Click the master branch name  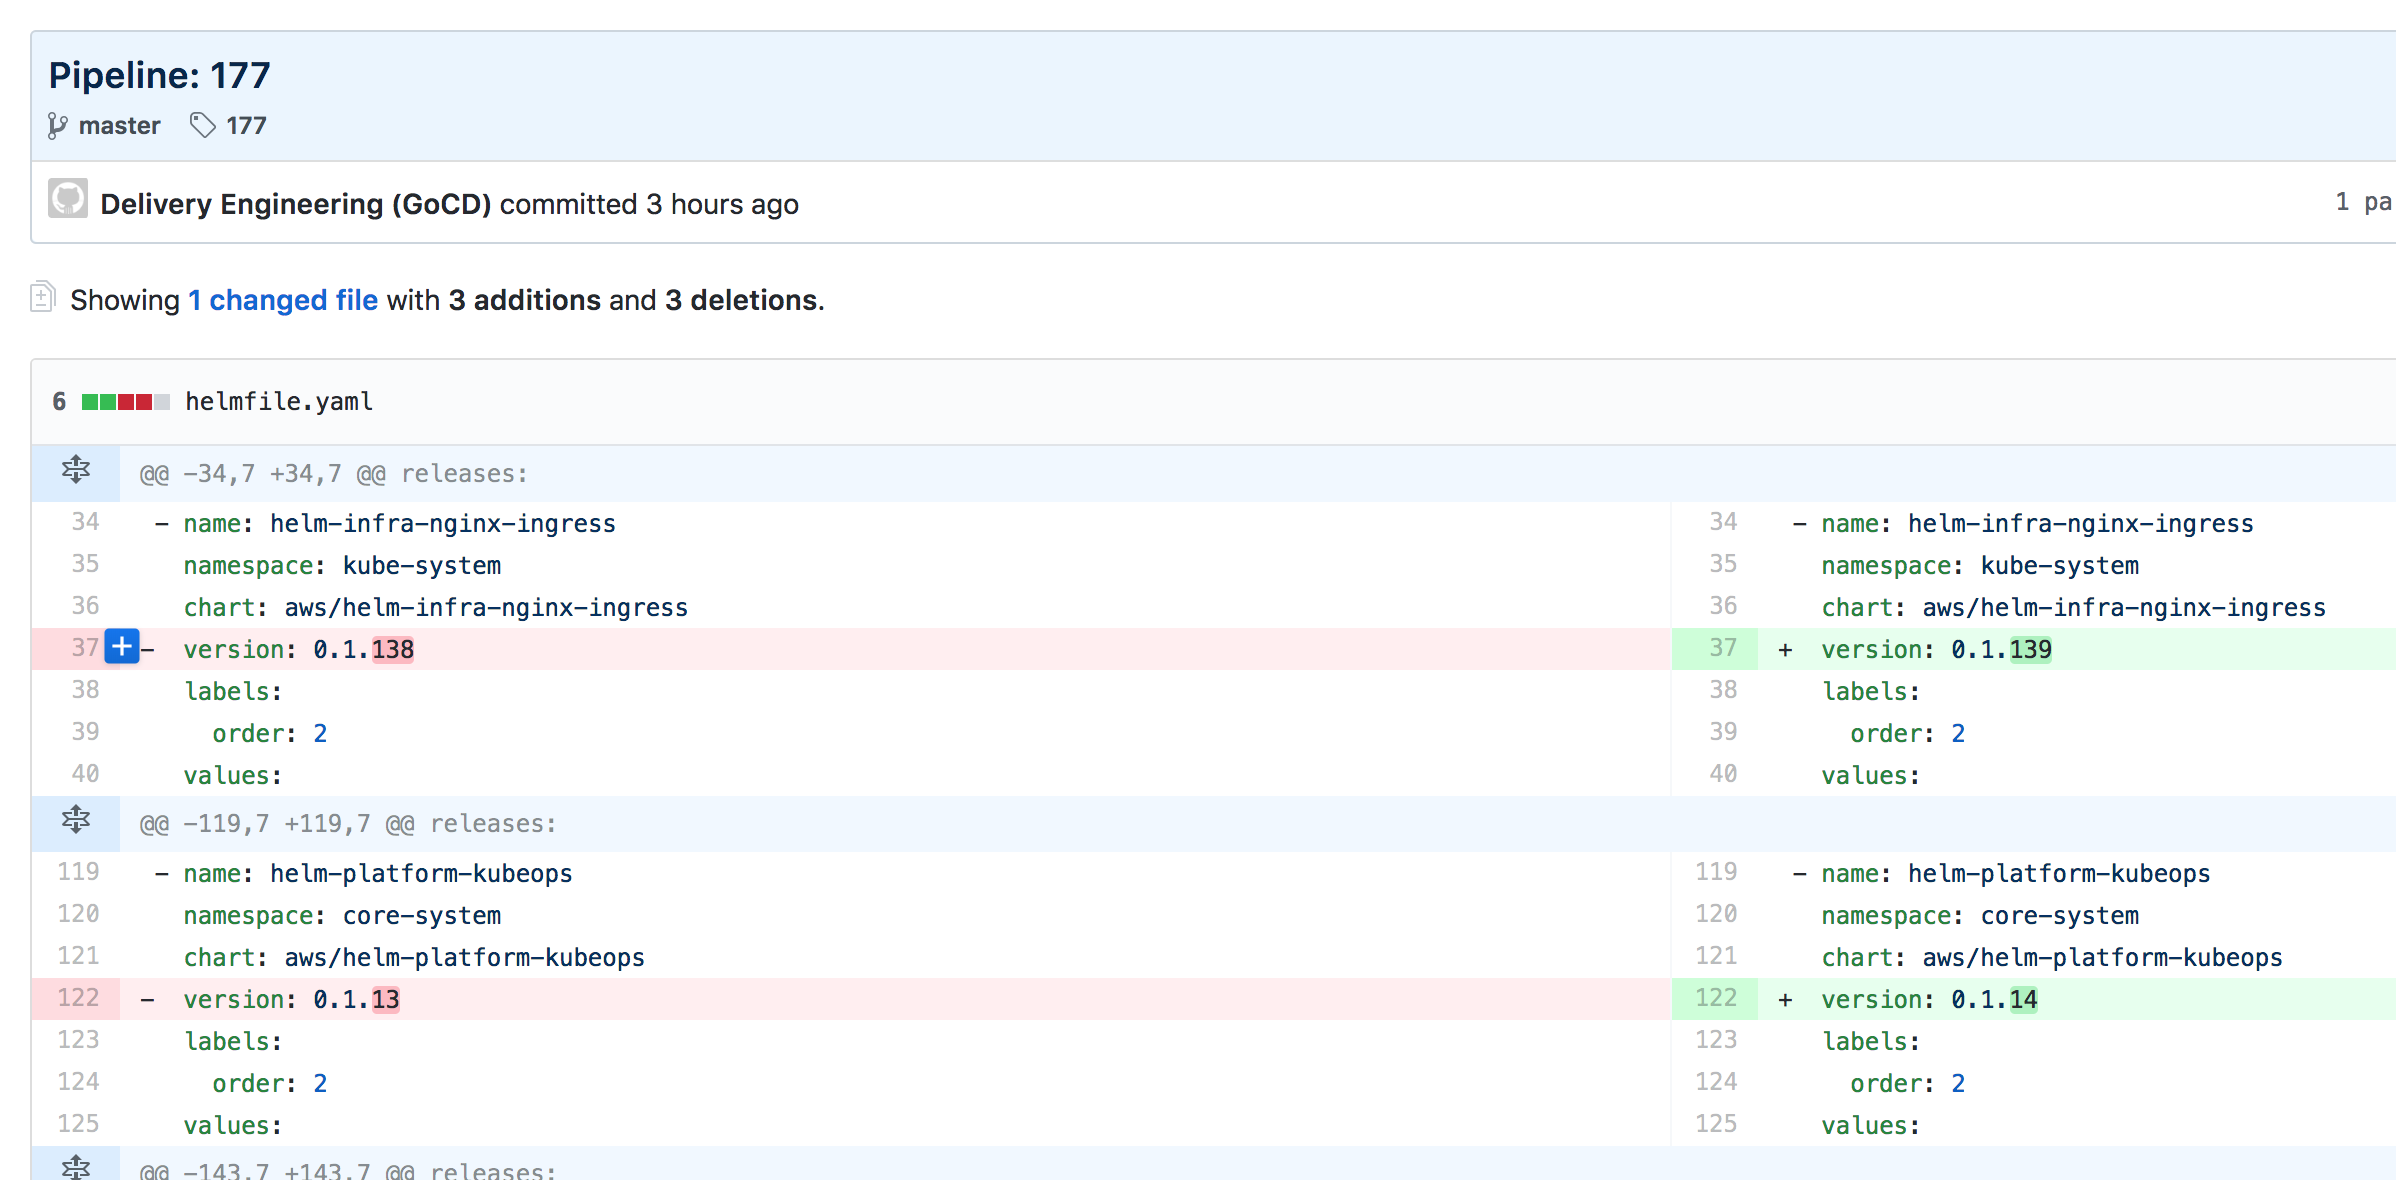coord(119,125)
